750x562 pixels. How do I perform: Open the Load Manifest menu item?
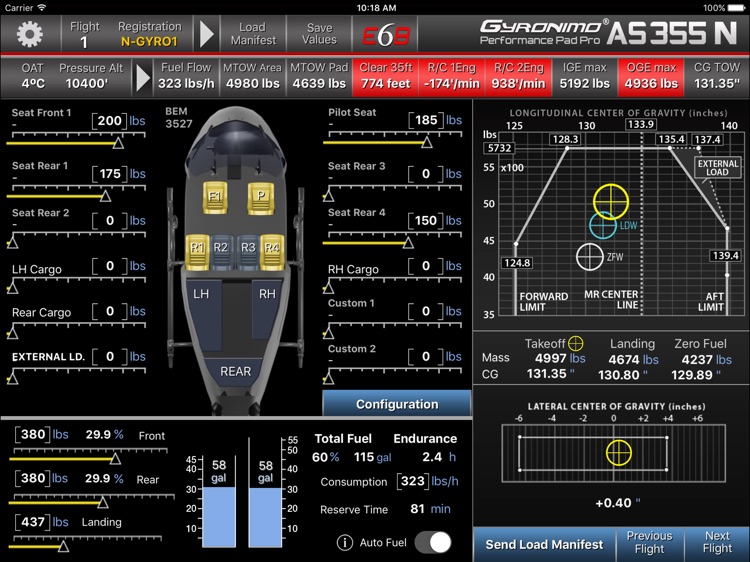tap(253, 34)
